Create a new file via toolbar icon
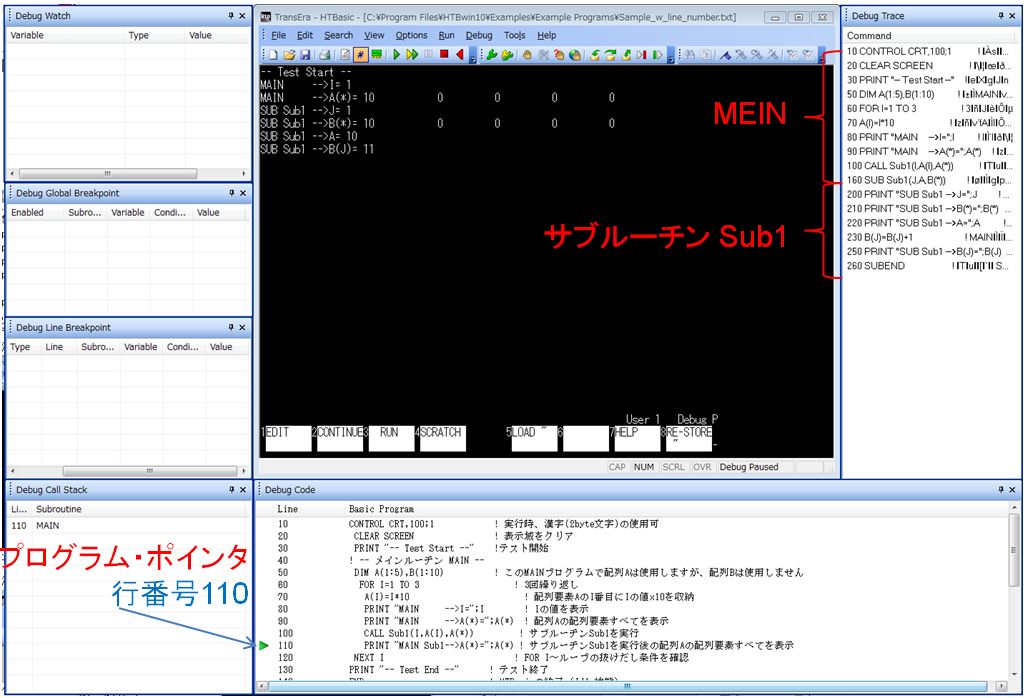Image resolution: width=1026 pixels, height=698 pixels. pos(273,55)
